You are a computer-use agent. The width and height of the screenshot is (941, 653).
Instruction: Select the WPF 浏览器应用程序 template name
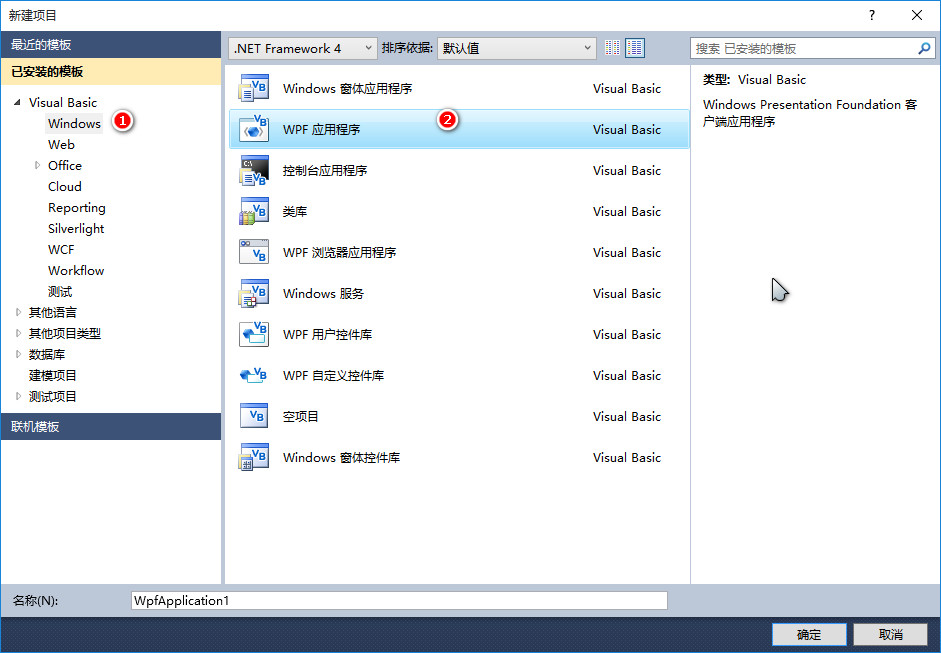340,253
